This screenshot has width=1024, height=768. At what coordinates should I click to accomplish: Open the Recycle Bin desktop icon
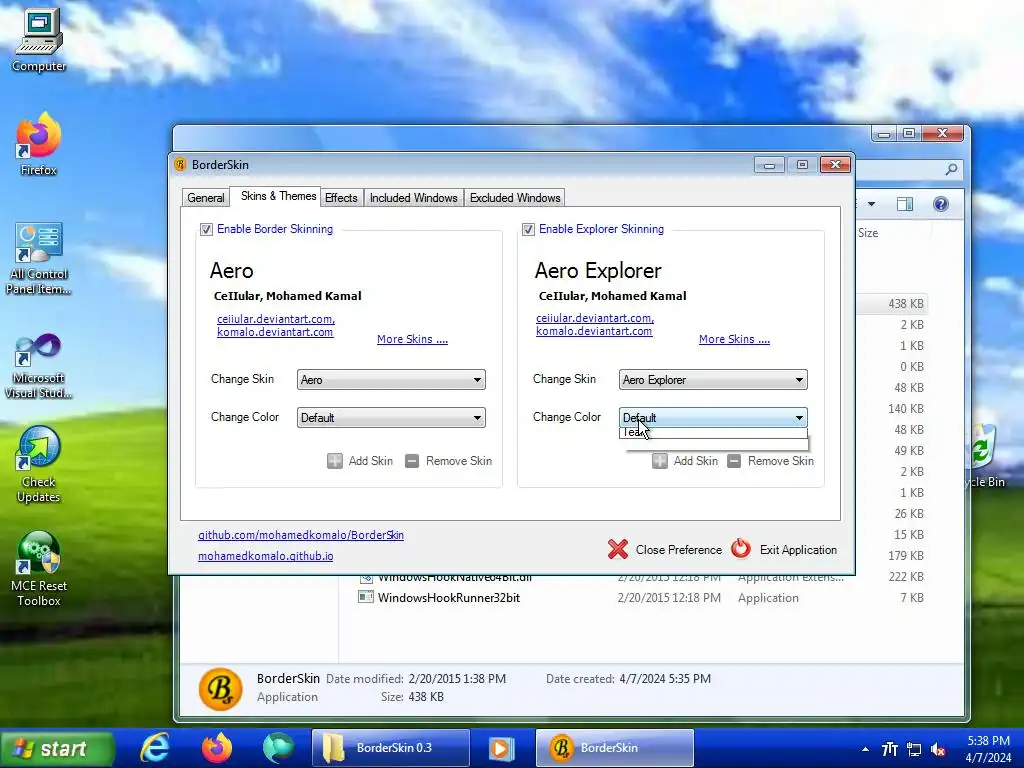pyautogui.click(x=985, y=456)
